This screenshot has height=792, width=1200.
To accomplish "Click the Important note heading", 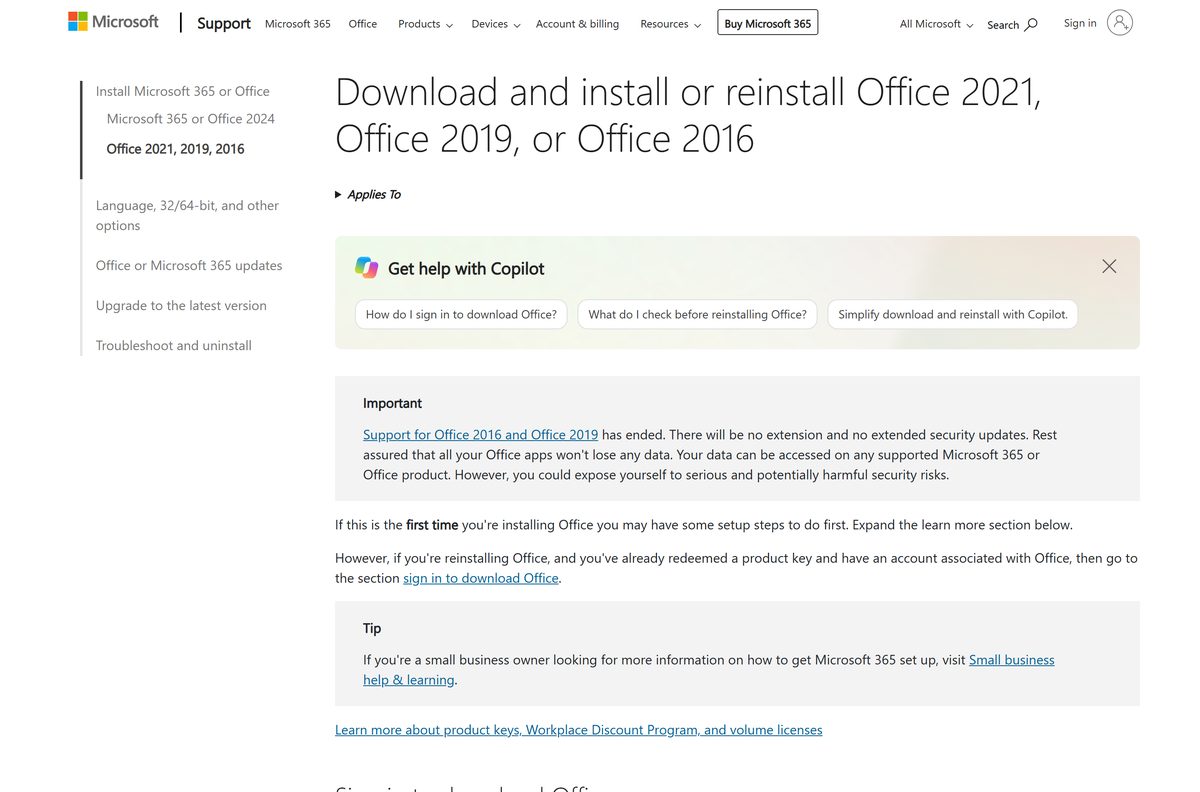I will click(392, 403).
